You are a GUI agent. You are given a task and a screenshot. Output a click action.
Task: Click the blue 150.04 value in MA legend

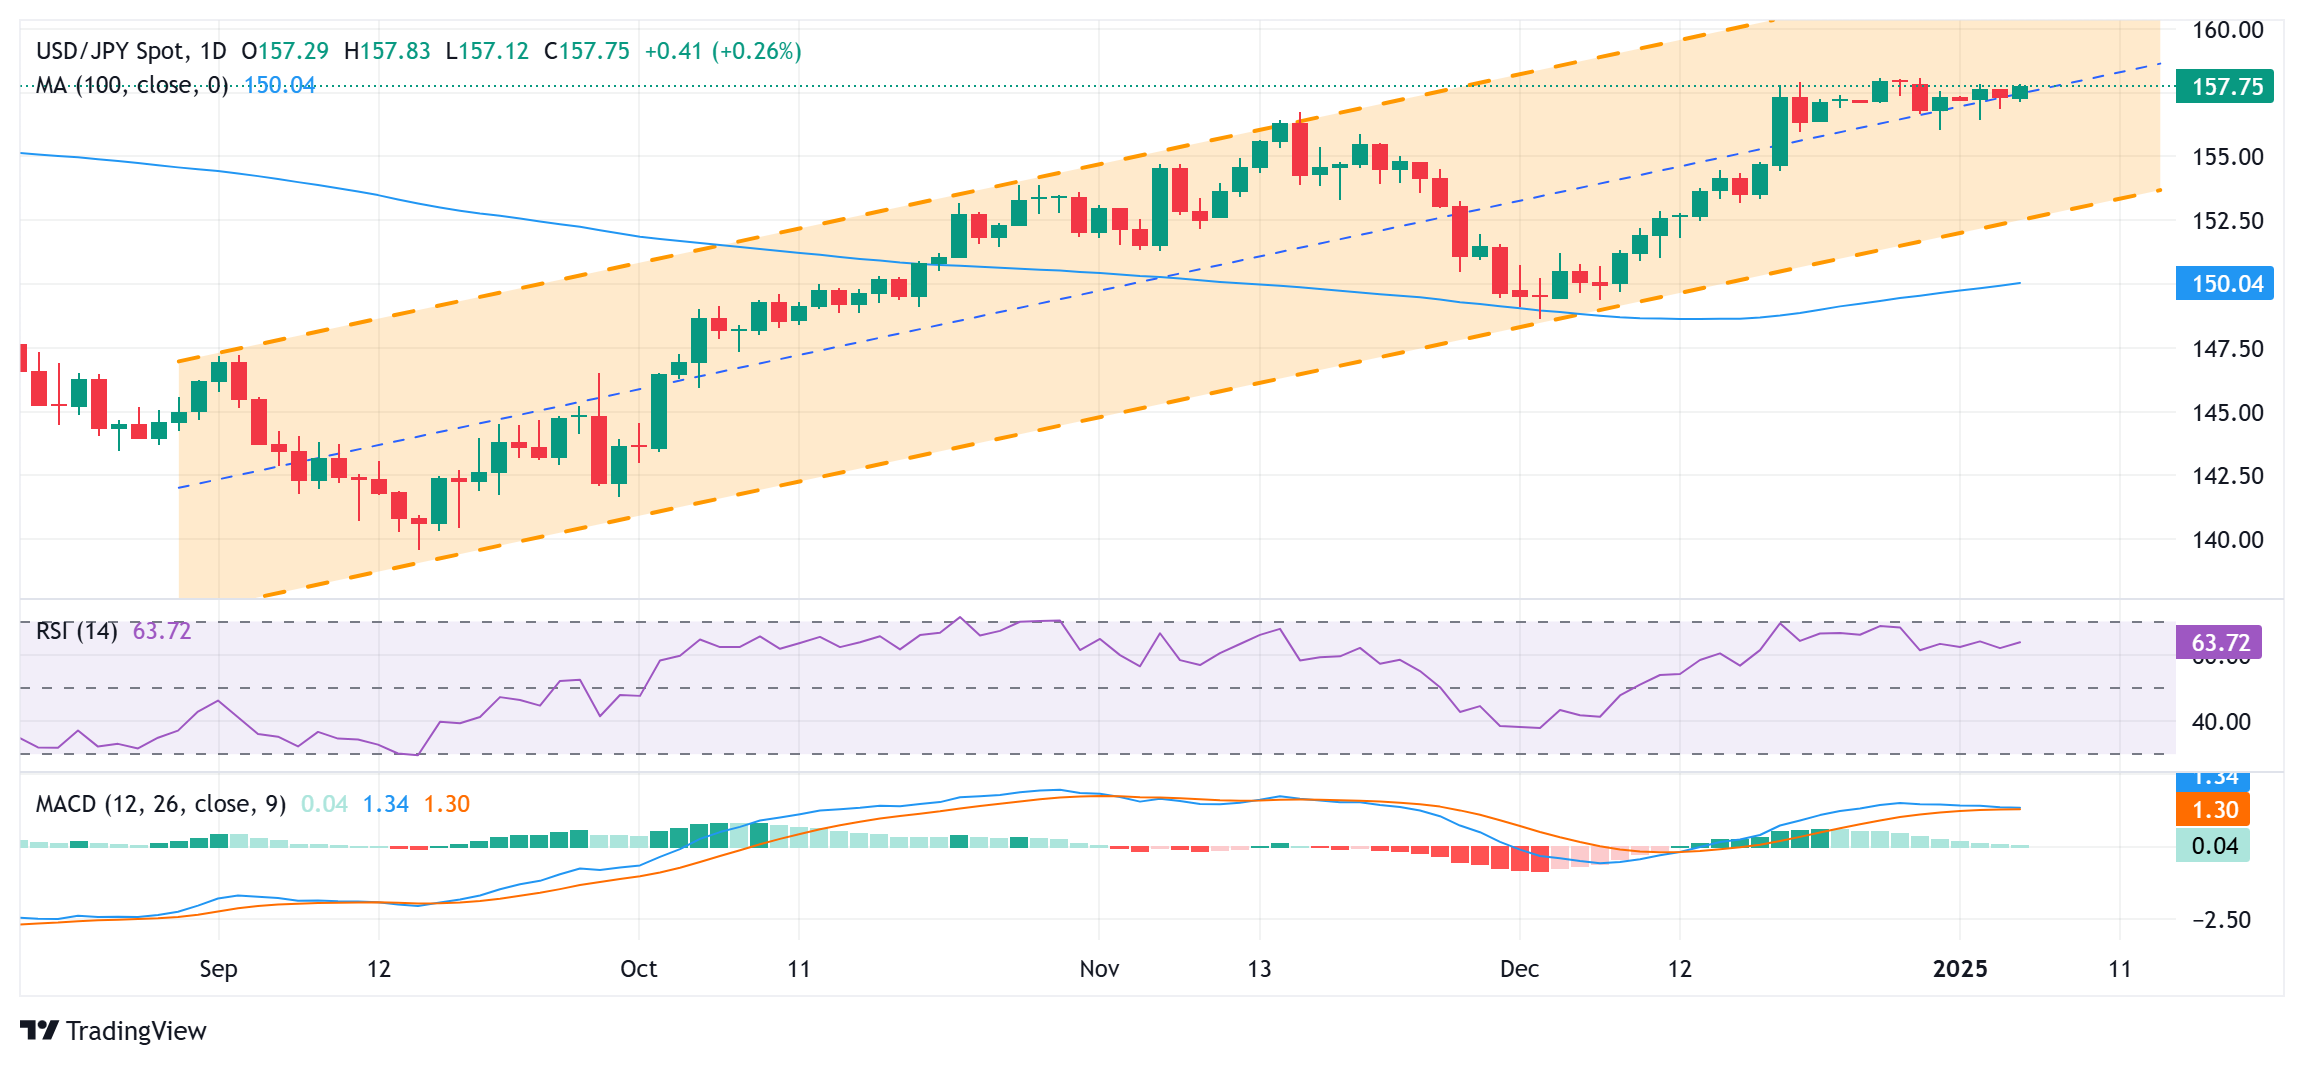pos(280,86)
